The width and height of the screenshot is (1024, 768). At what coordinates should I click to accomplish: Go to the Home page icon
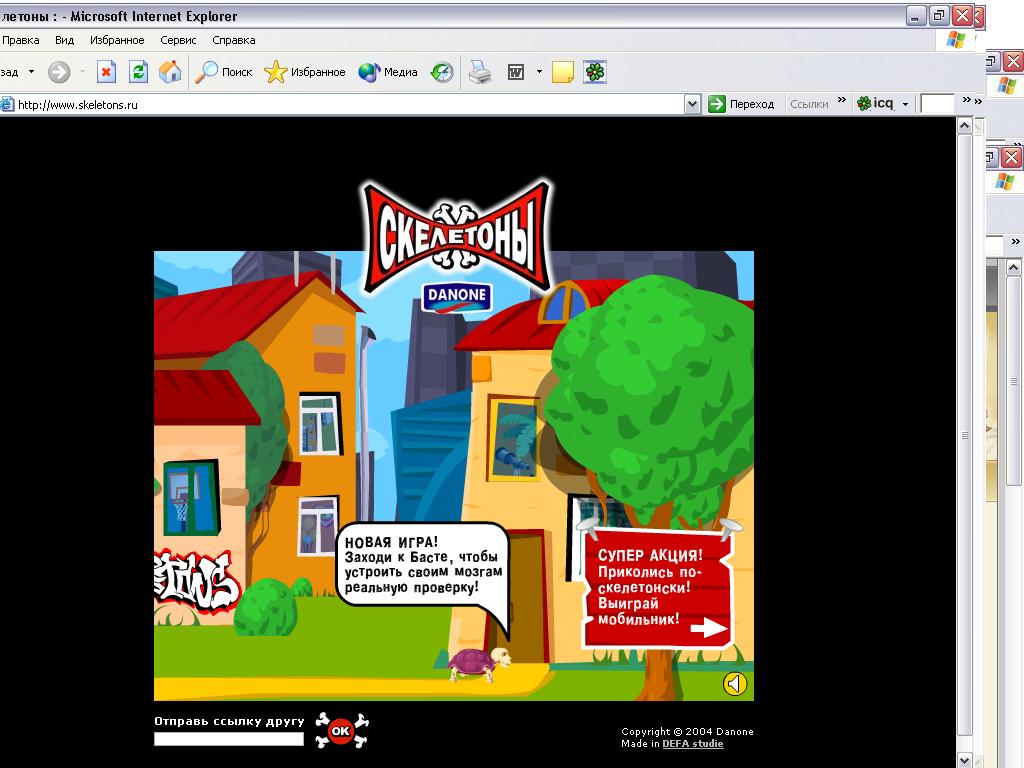pos(170,72)
